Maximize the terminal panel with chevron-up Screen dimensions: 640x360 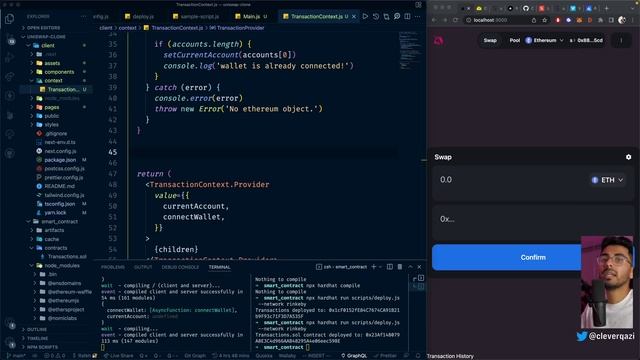click(410, 267)
